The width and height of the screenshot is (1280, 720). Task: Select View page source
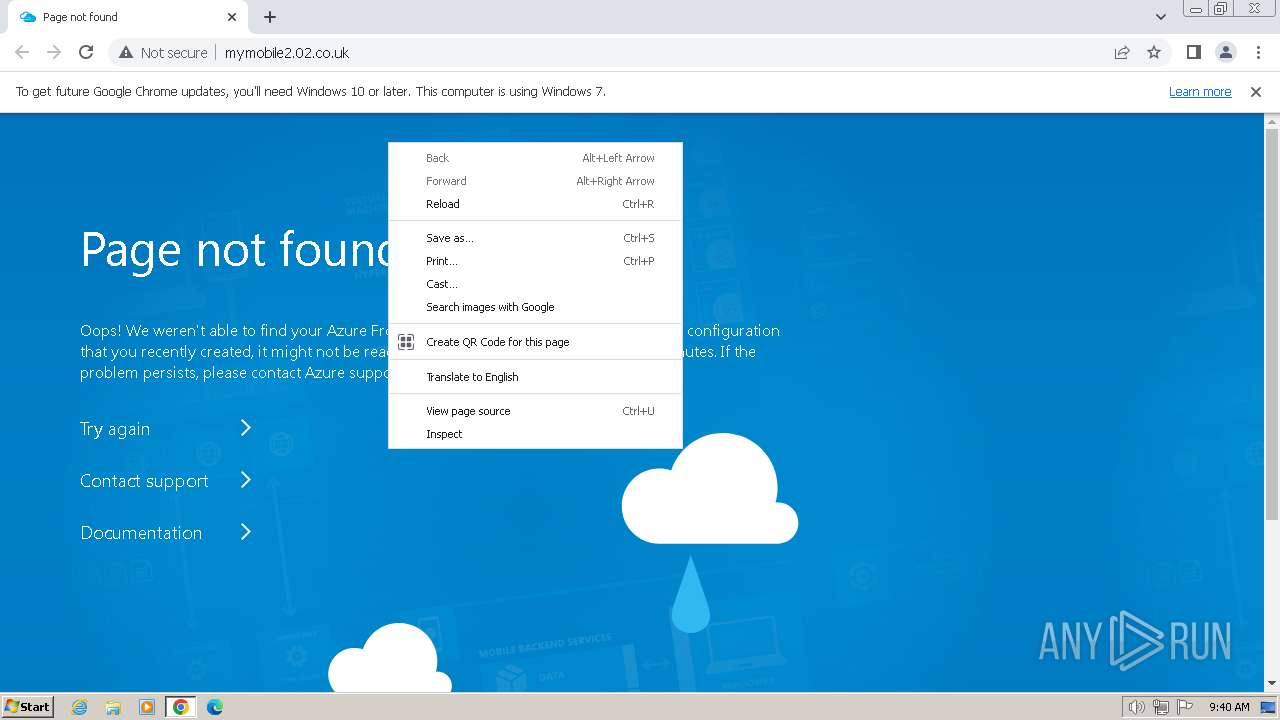coord(535,411)
